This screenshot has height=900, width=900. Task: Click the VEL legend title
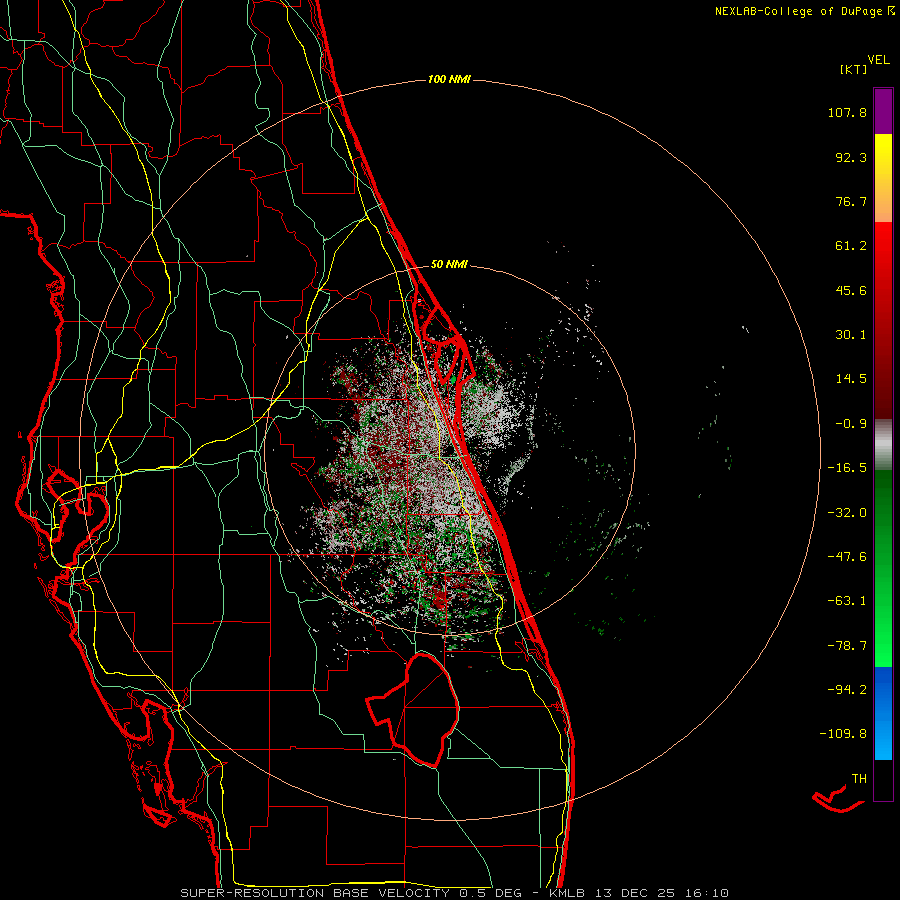(878, 60)
